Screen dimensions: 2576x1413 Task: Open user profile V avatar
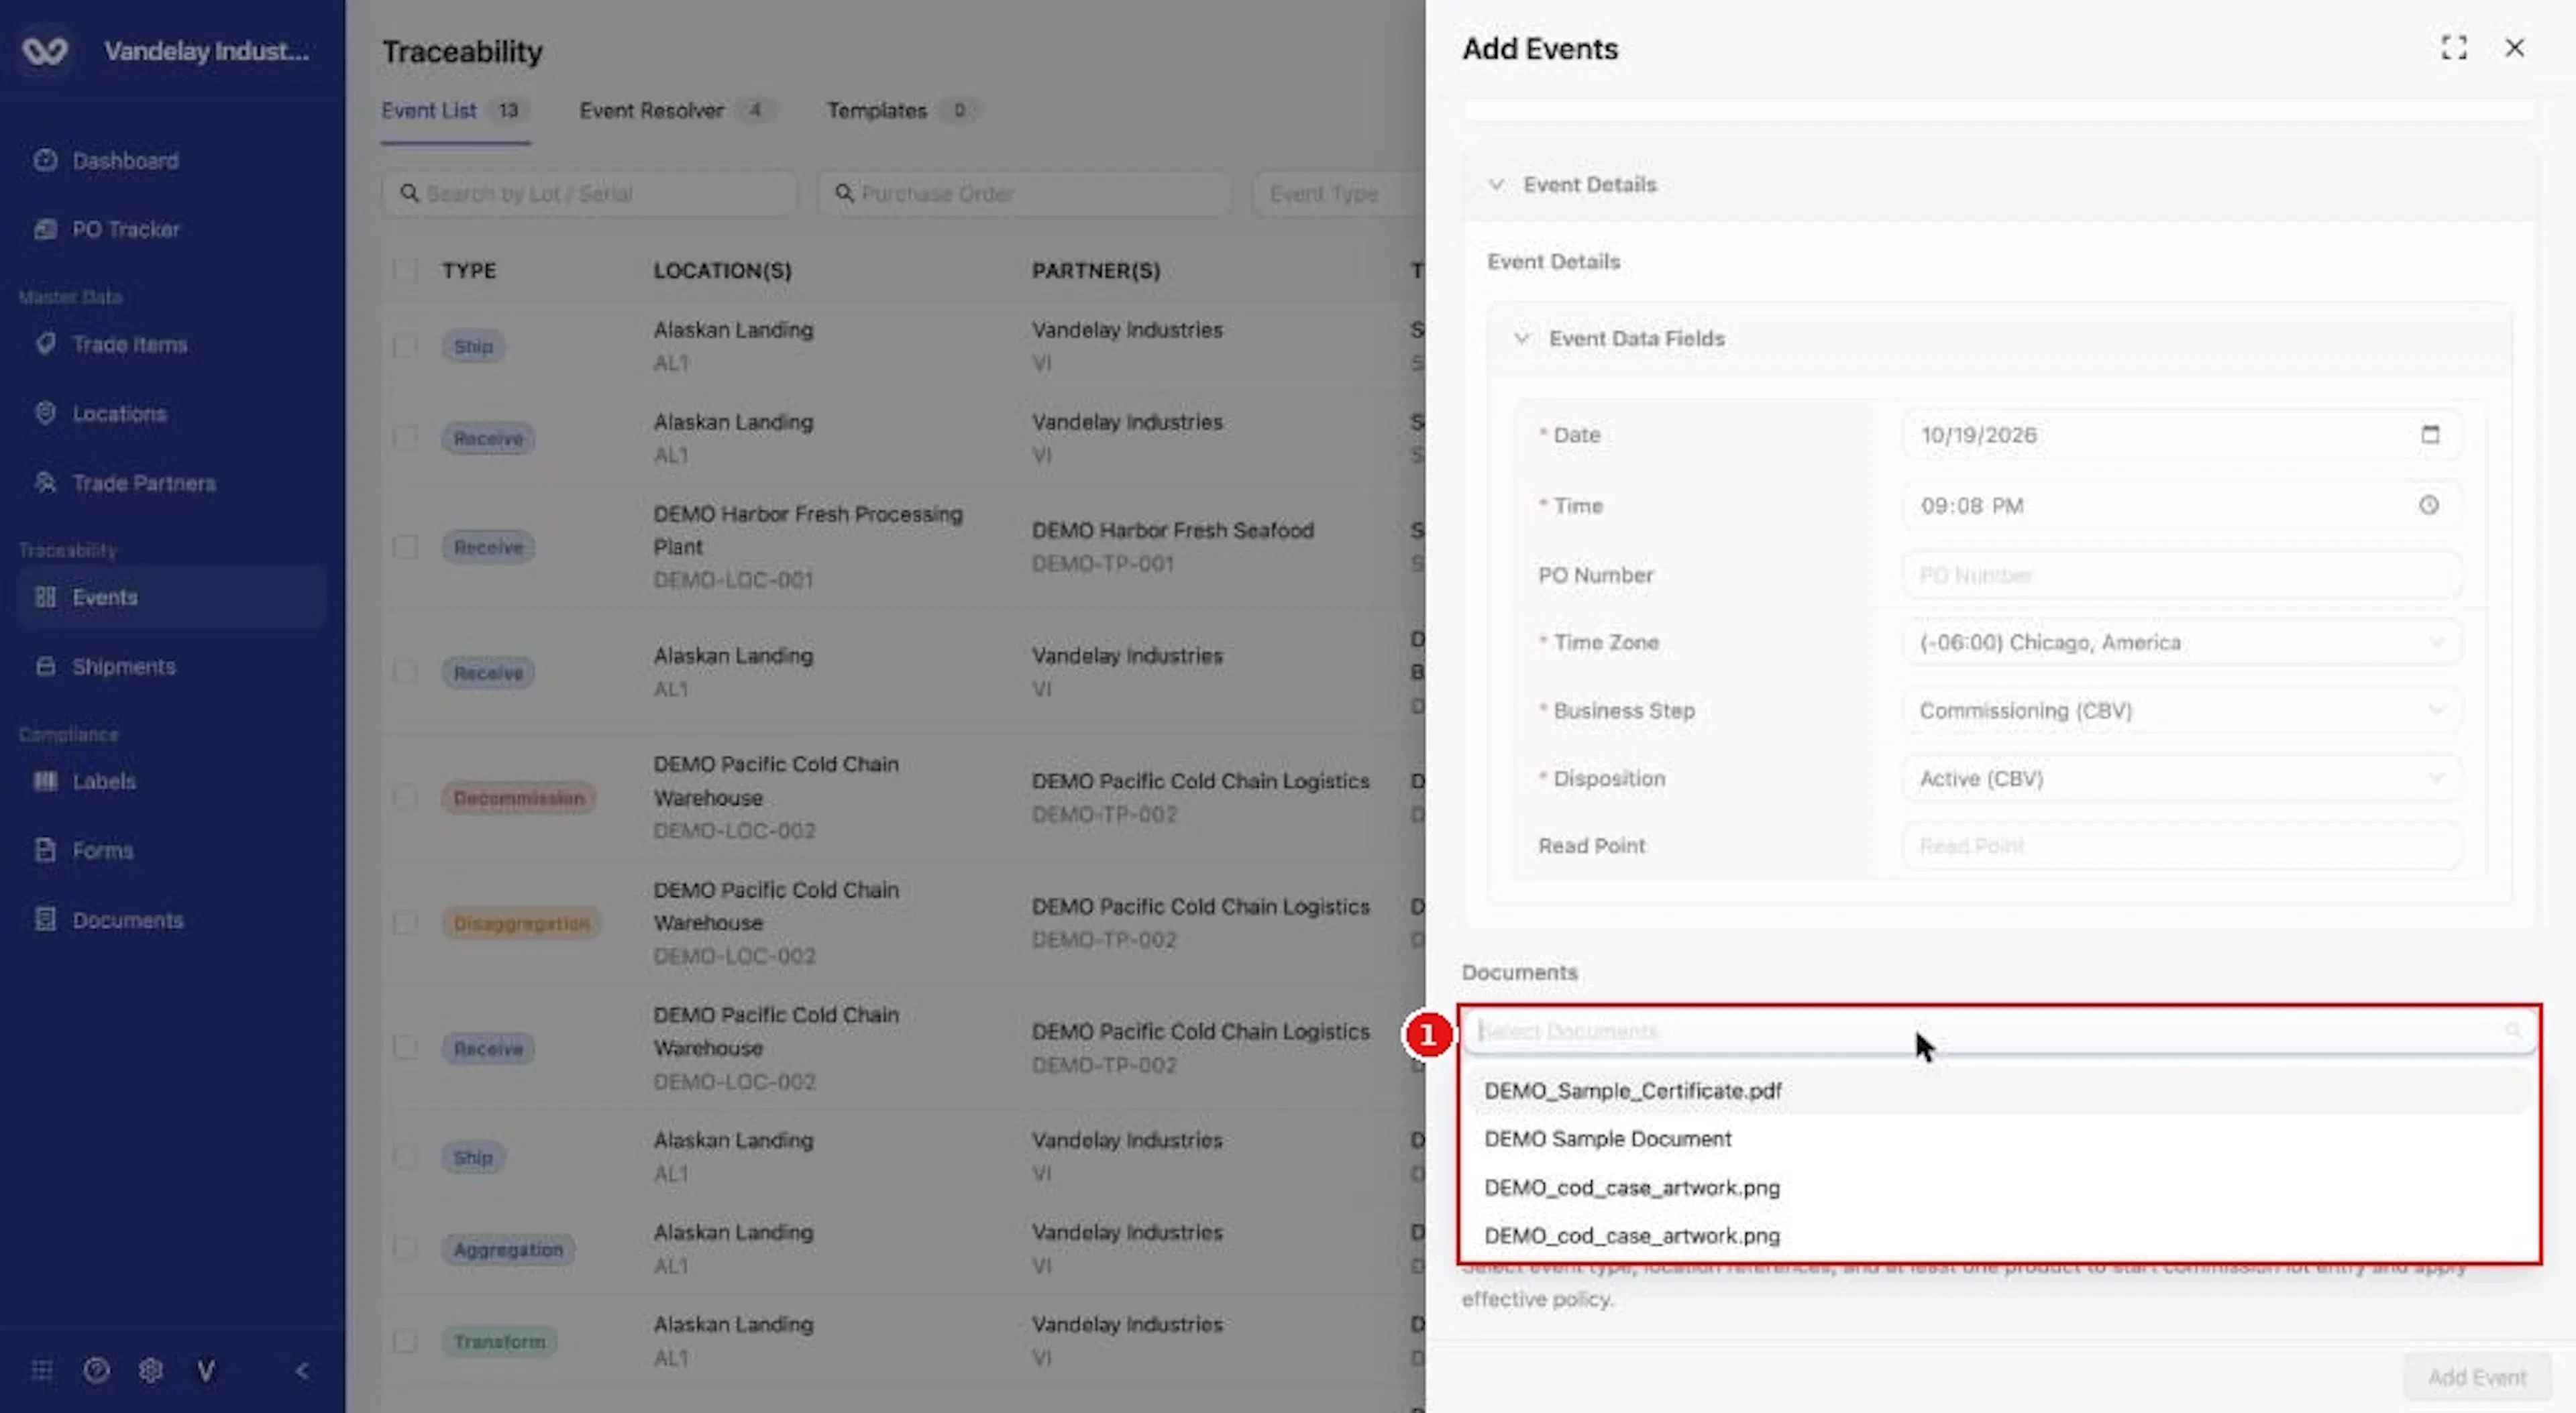click(x=206, y=1370)
